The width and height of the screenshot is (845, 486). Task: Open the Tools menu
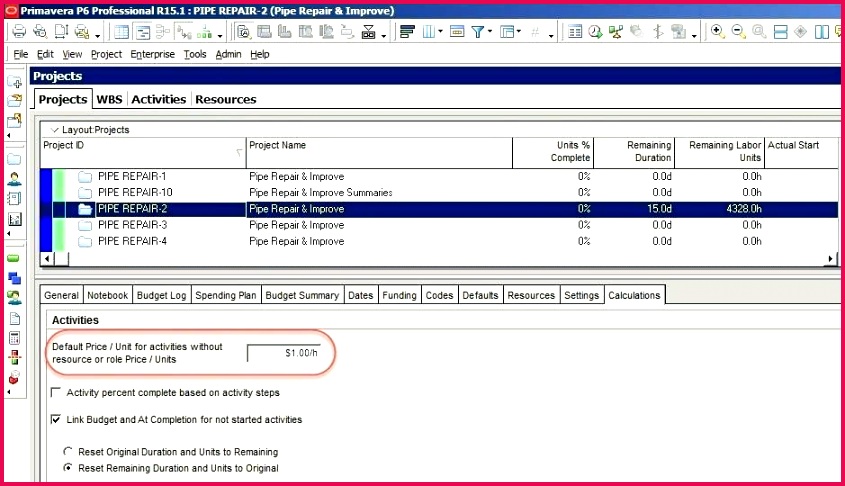coord(195,54)
